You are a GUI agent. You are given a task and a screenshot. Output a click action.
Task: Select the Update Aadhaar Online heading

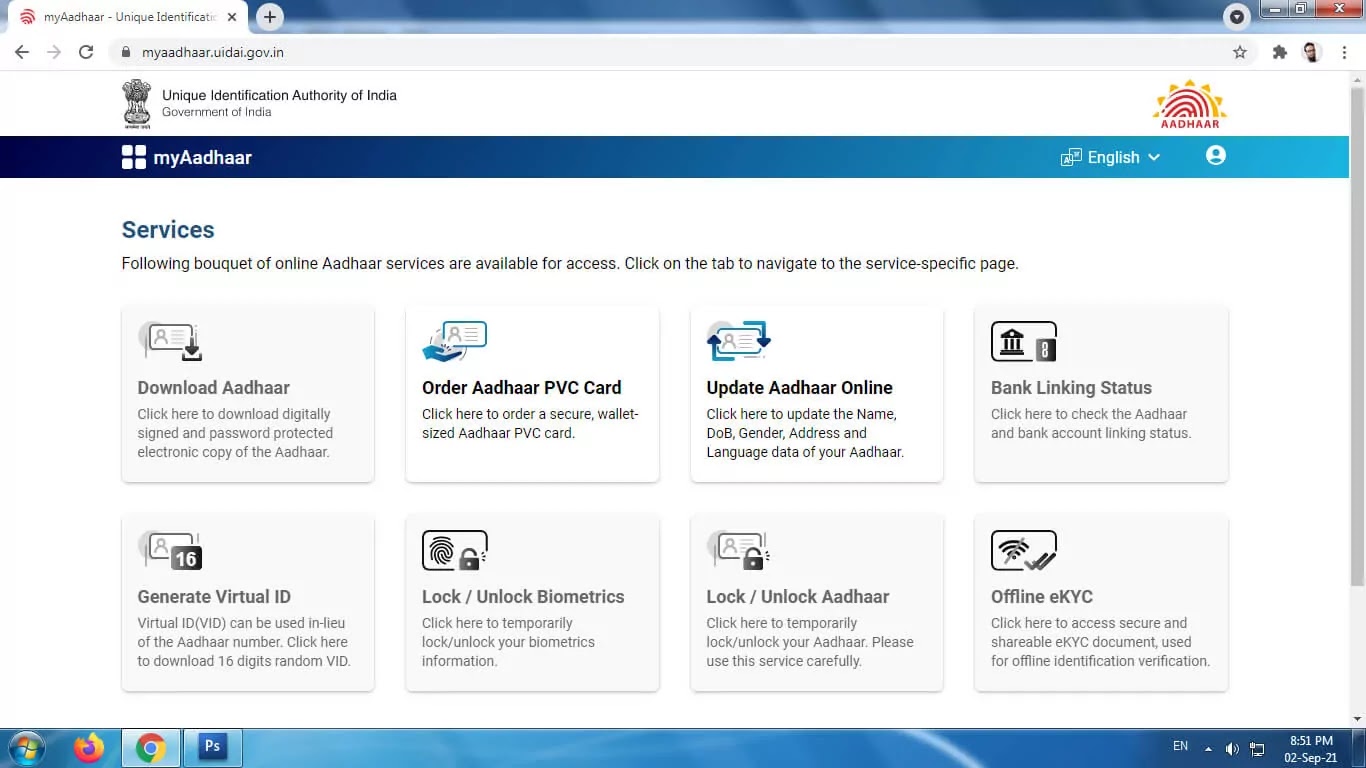800,388
